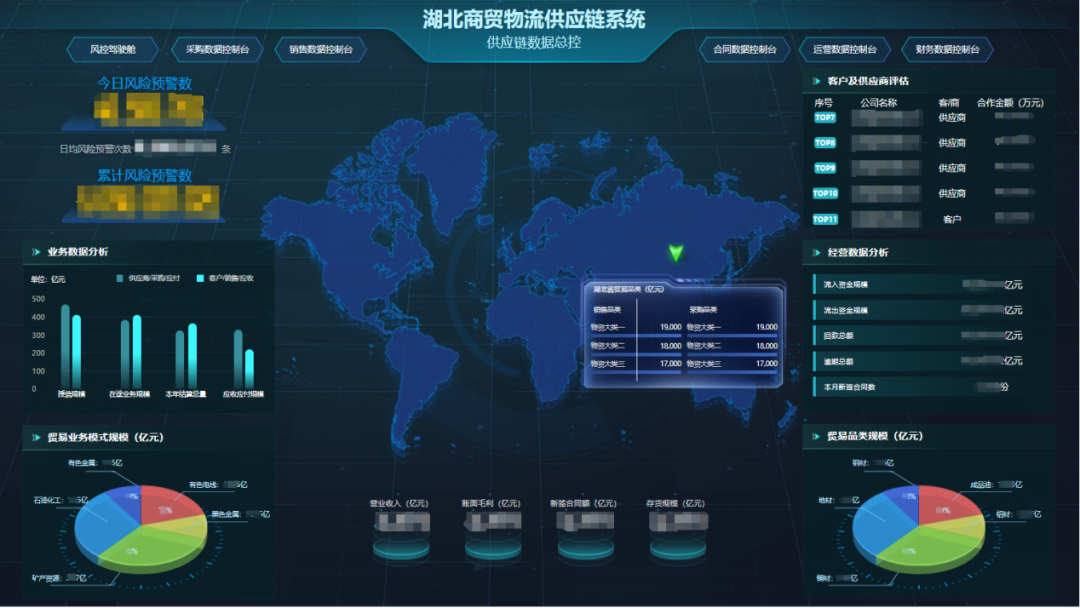Click the arrow icon beside 客户及供应商评估 title
The image size is (1080, 608).
coord(817,81)
